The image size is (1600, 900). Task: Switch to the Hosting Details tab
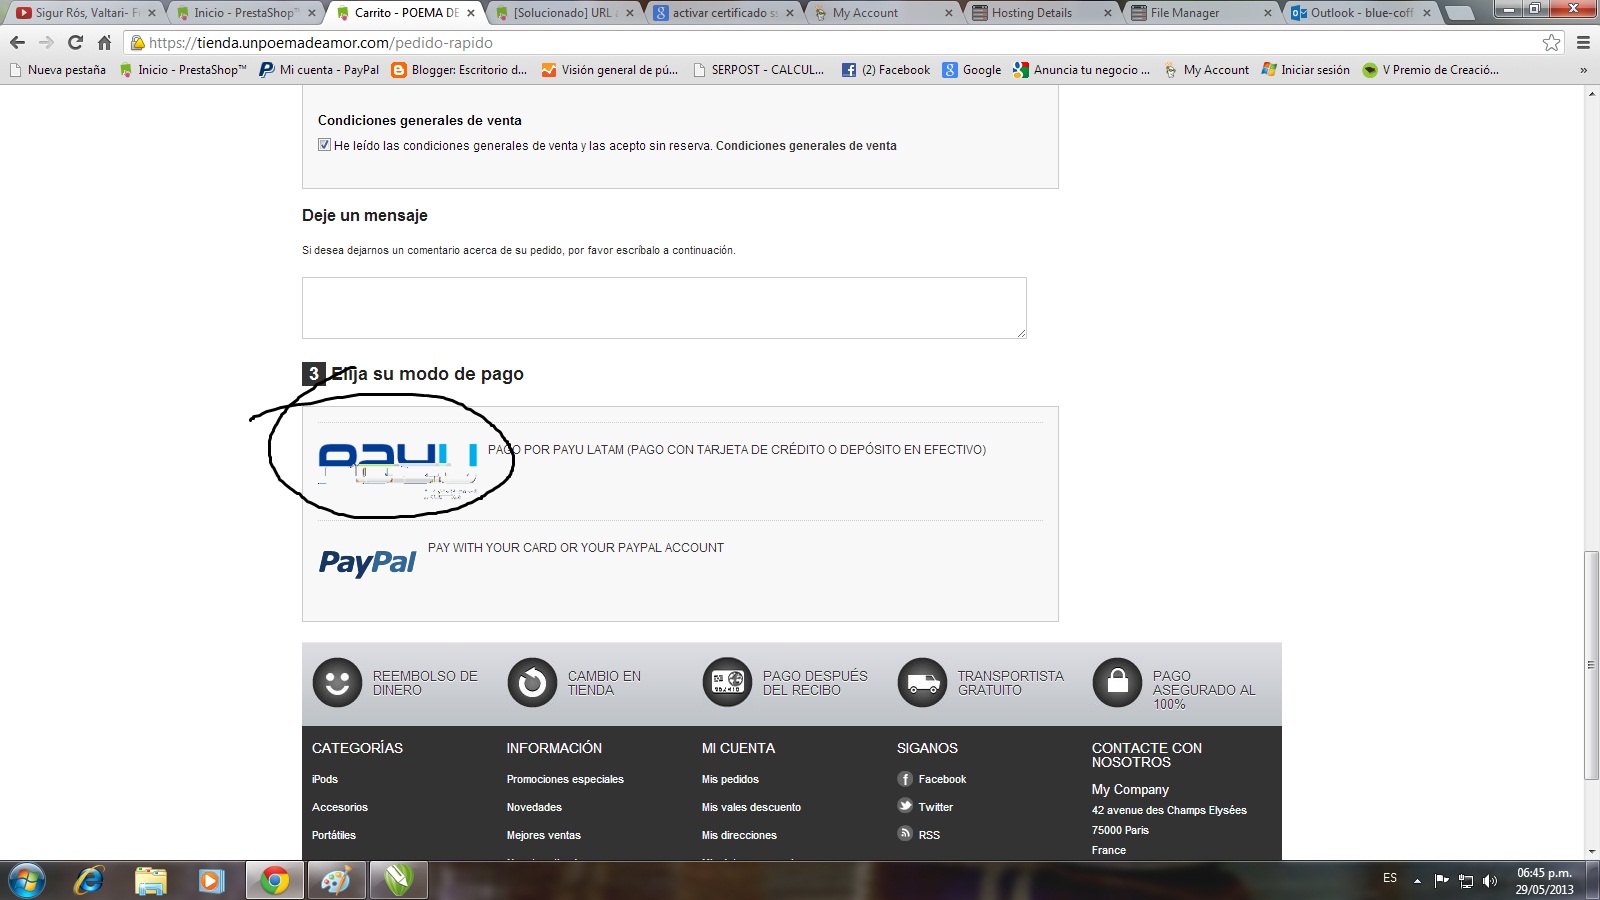point(1040,13)
